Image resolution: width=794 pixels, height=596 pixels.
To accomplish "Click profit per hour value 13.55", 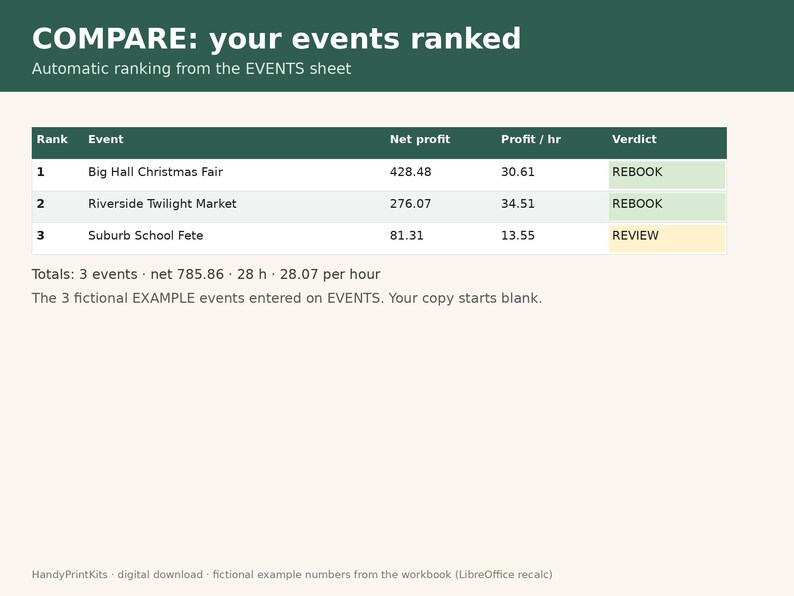I will [518, 236].
